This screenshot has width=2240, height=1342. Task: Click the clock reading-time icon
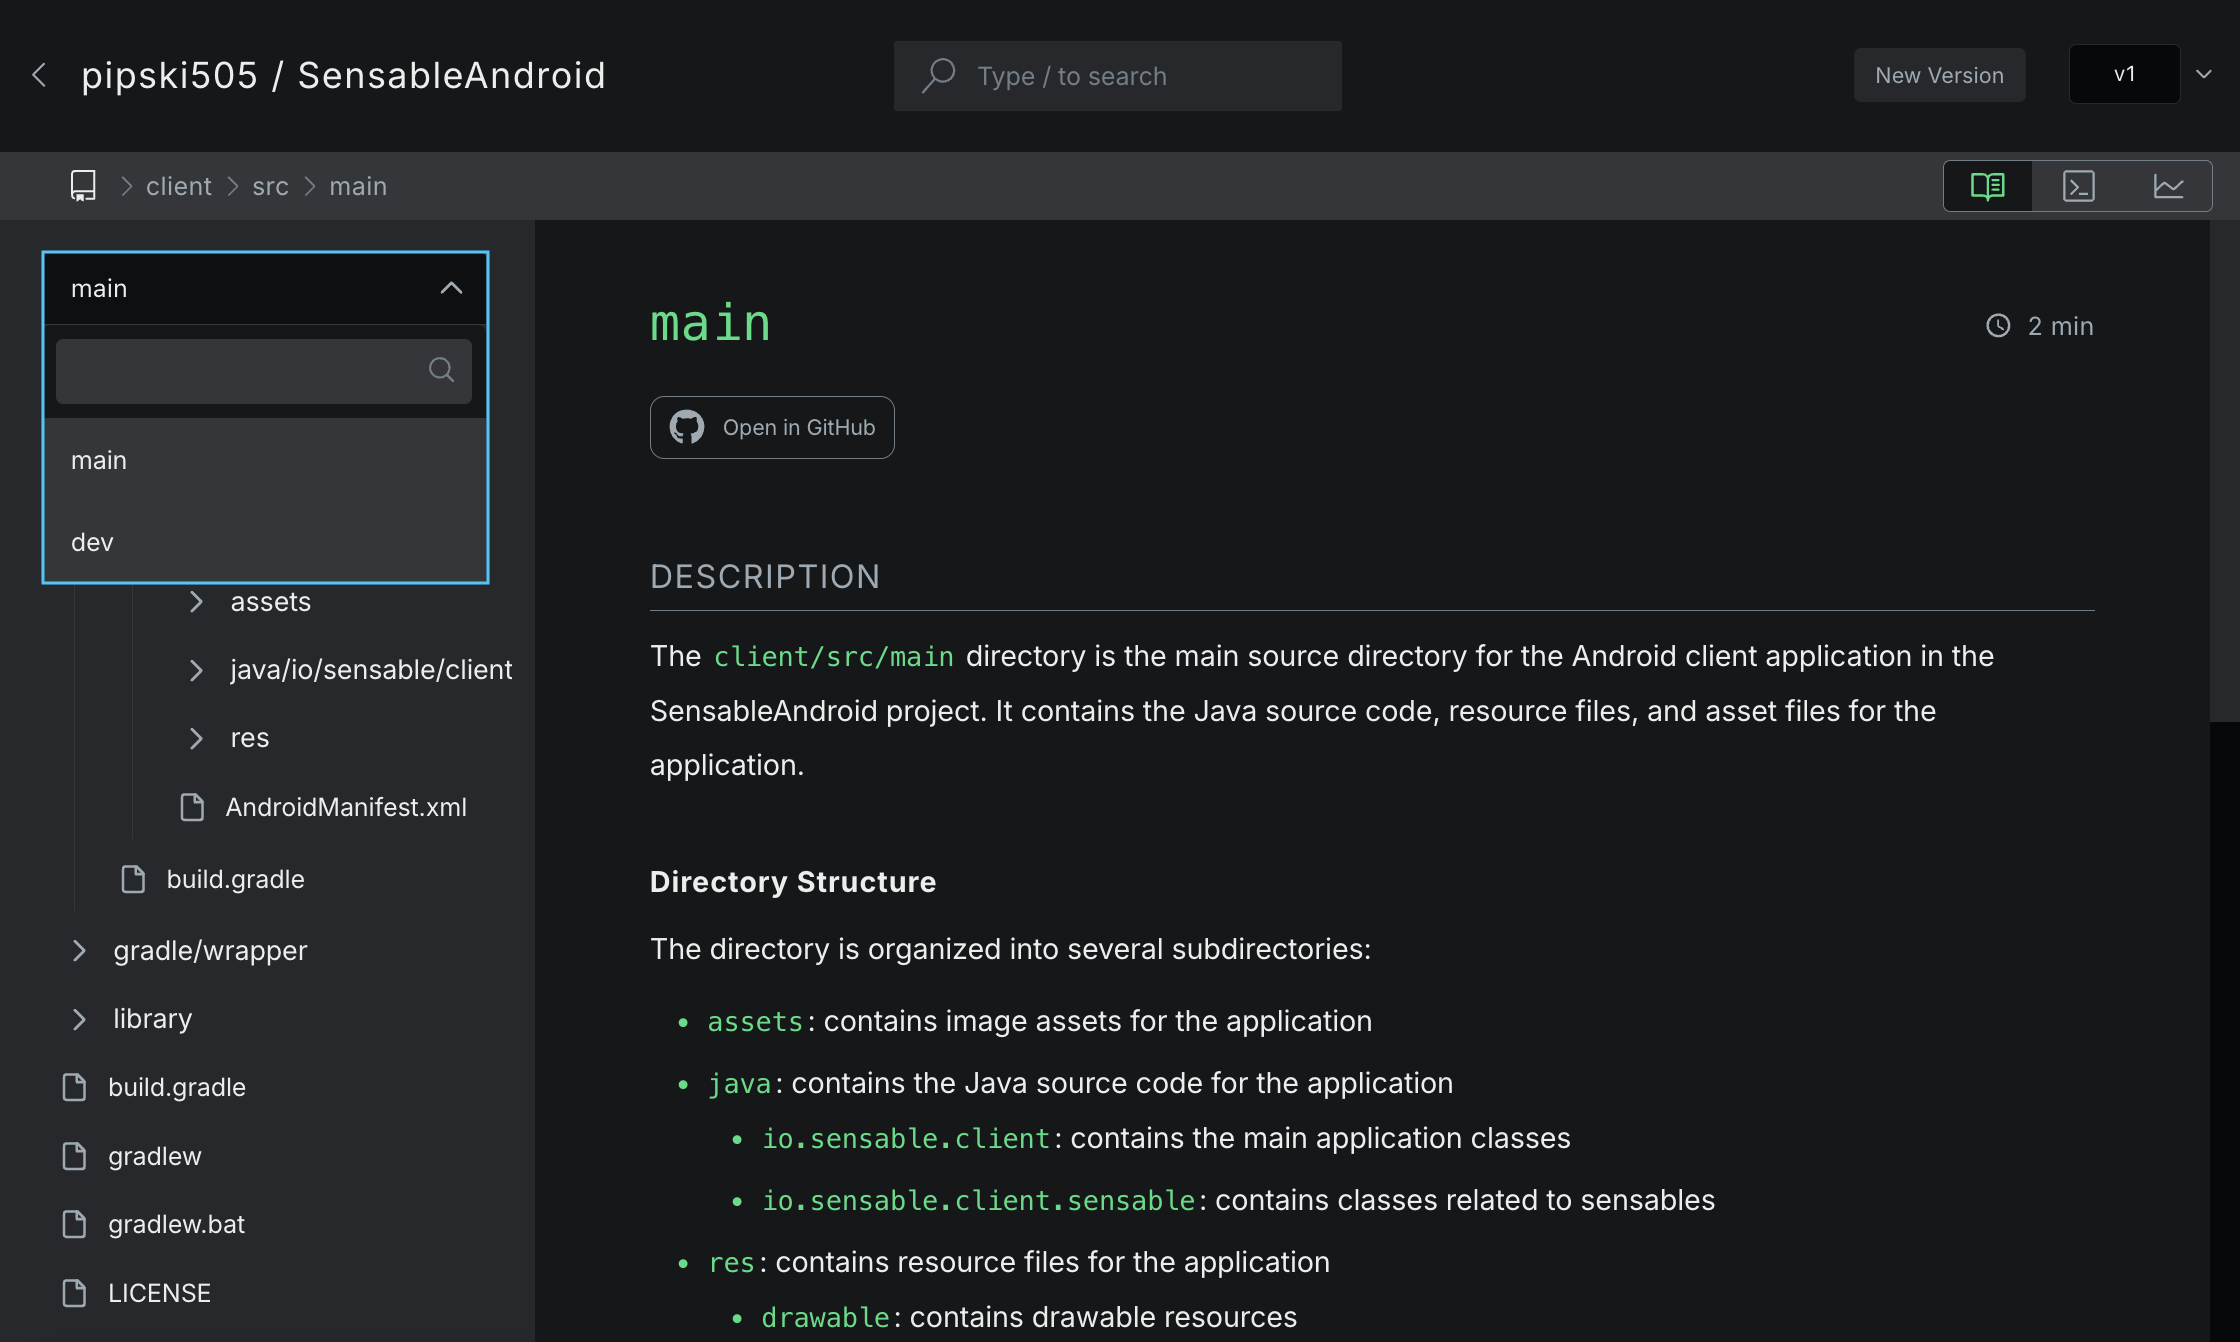[1998, 326]
